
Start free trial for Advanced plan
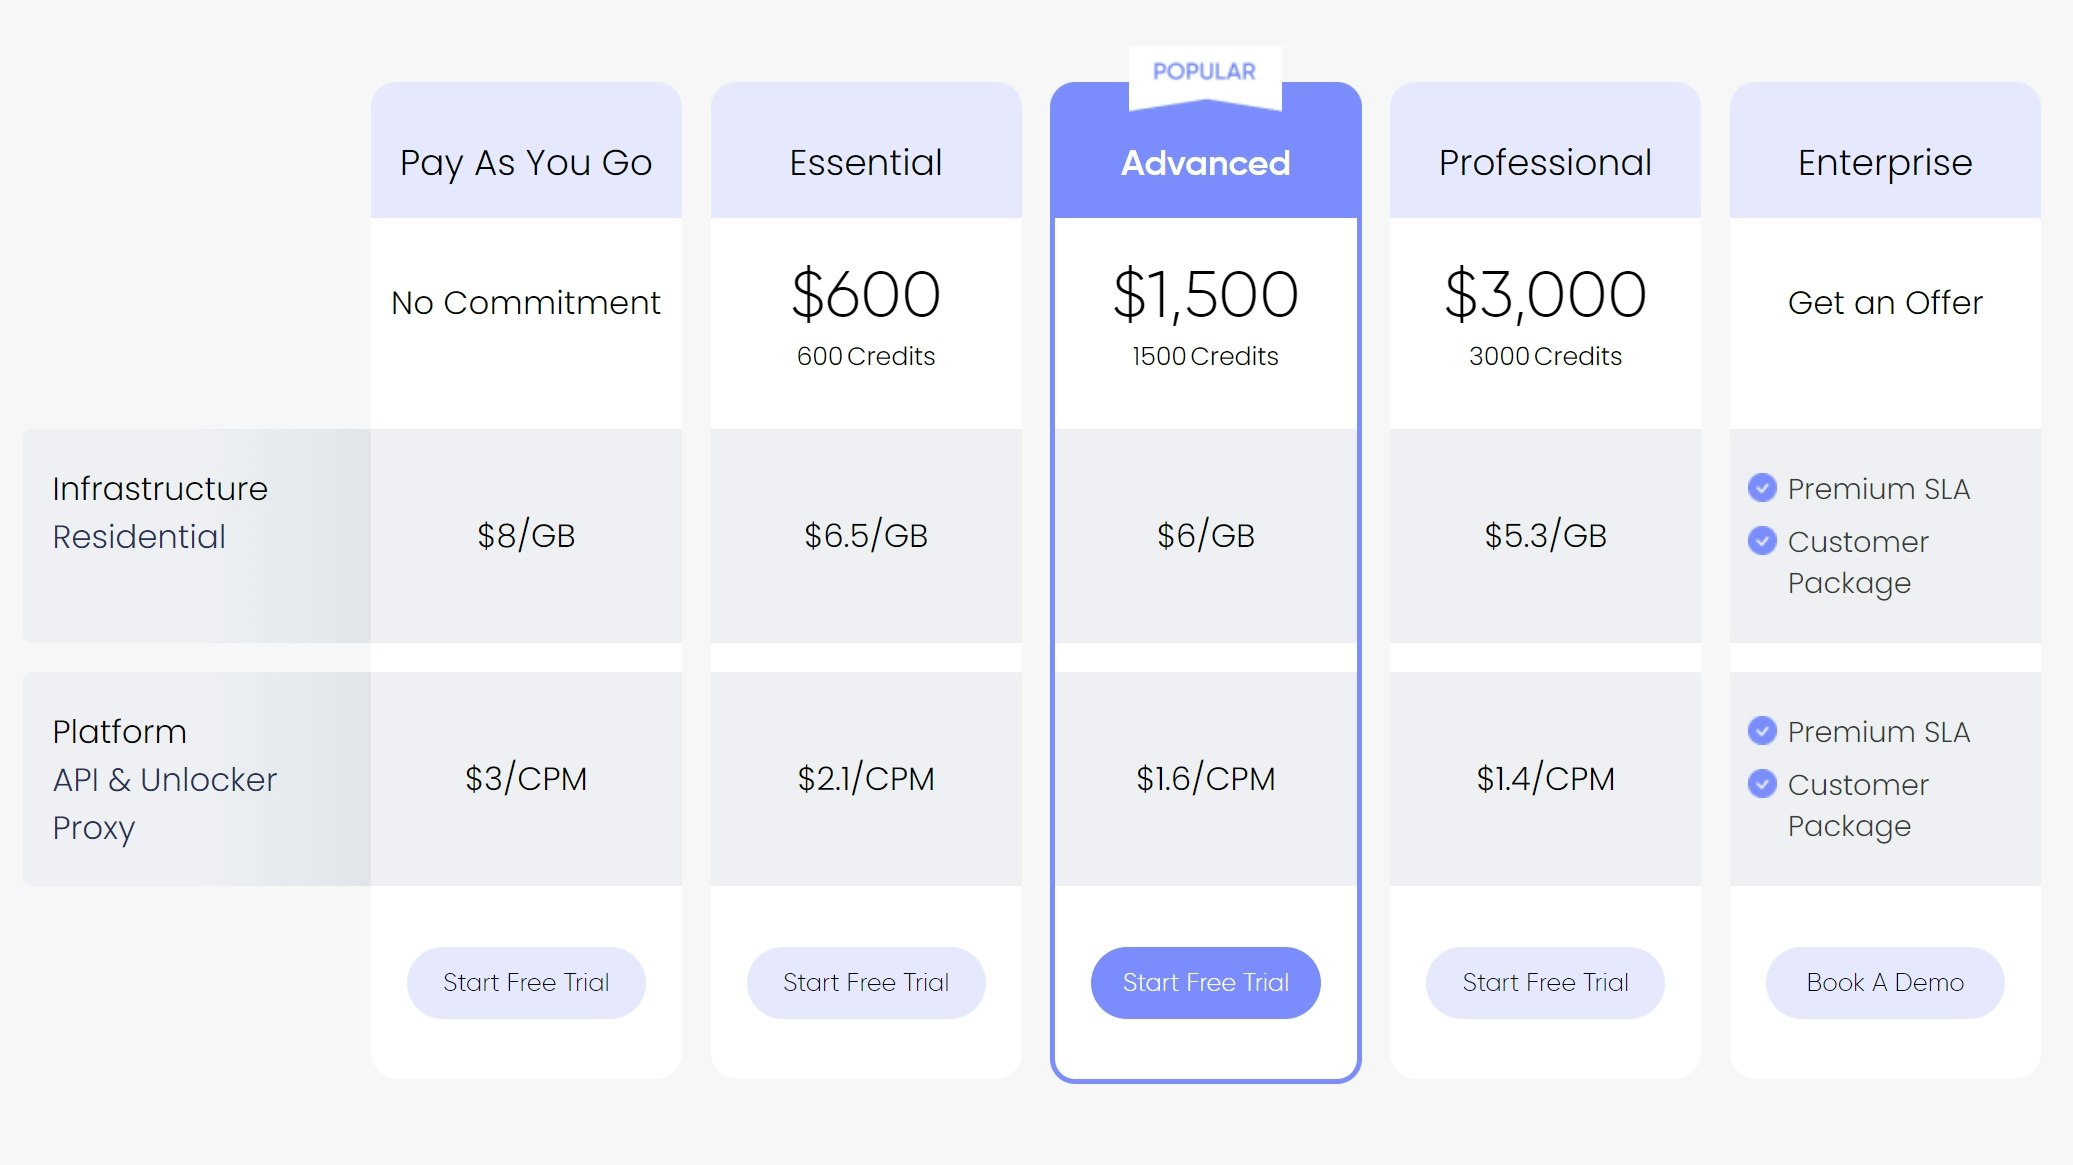click(x=1205, y=982)
